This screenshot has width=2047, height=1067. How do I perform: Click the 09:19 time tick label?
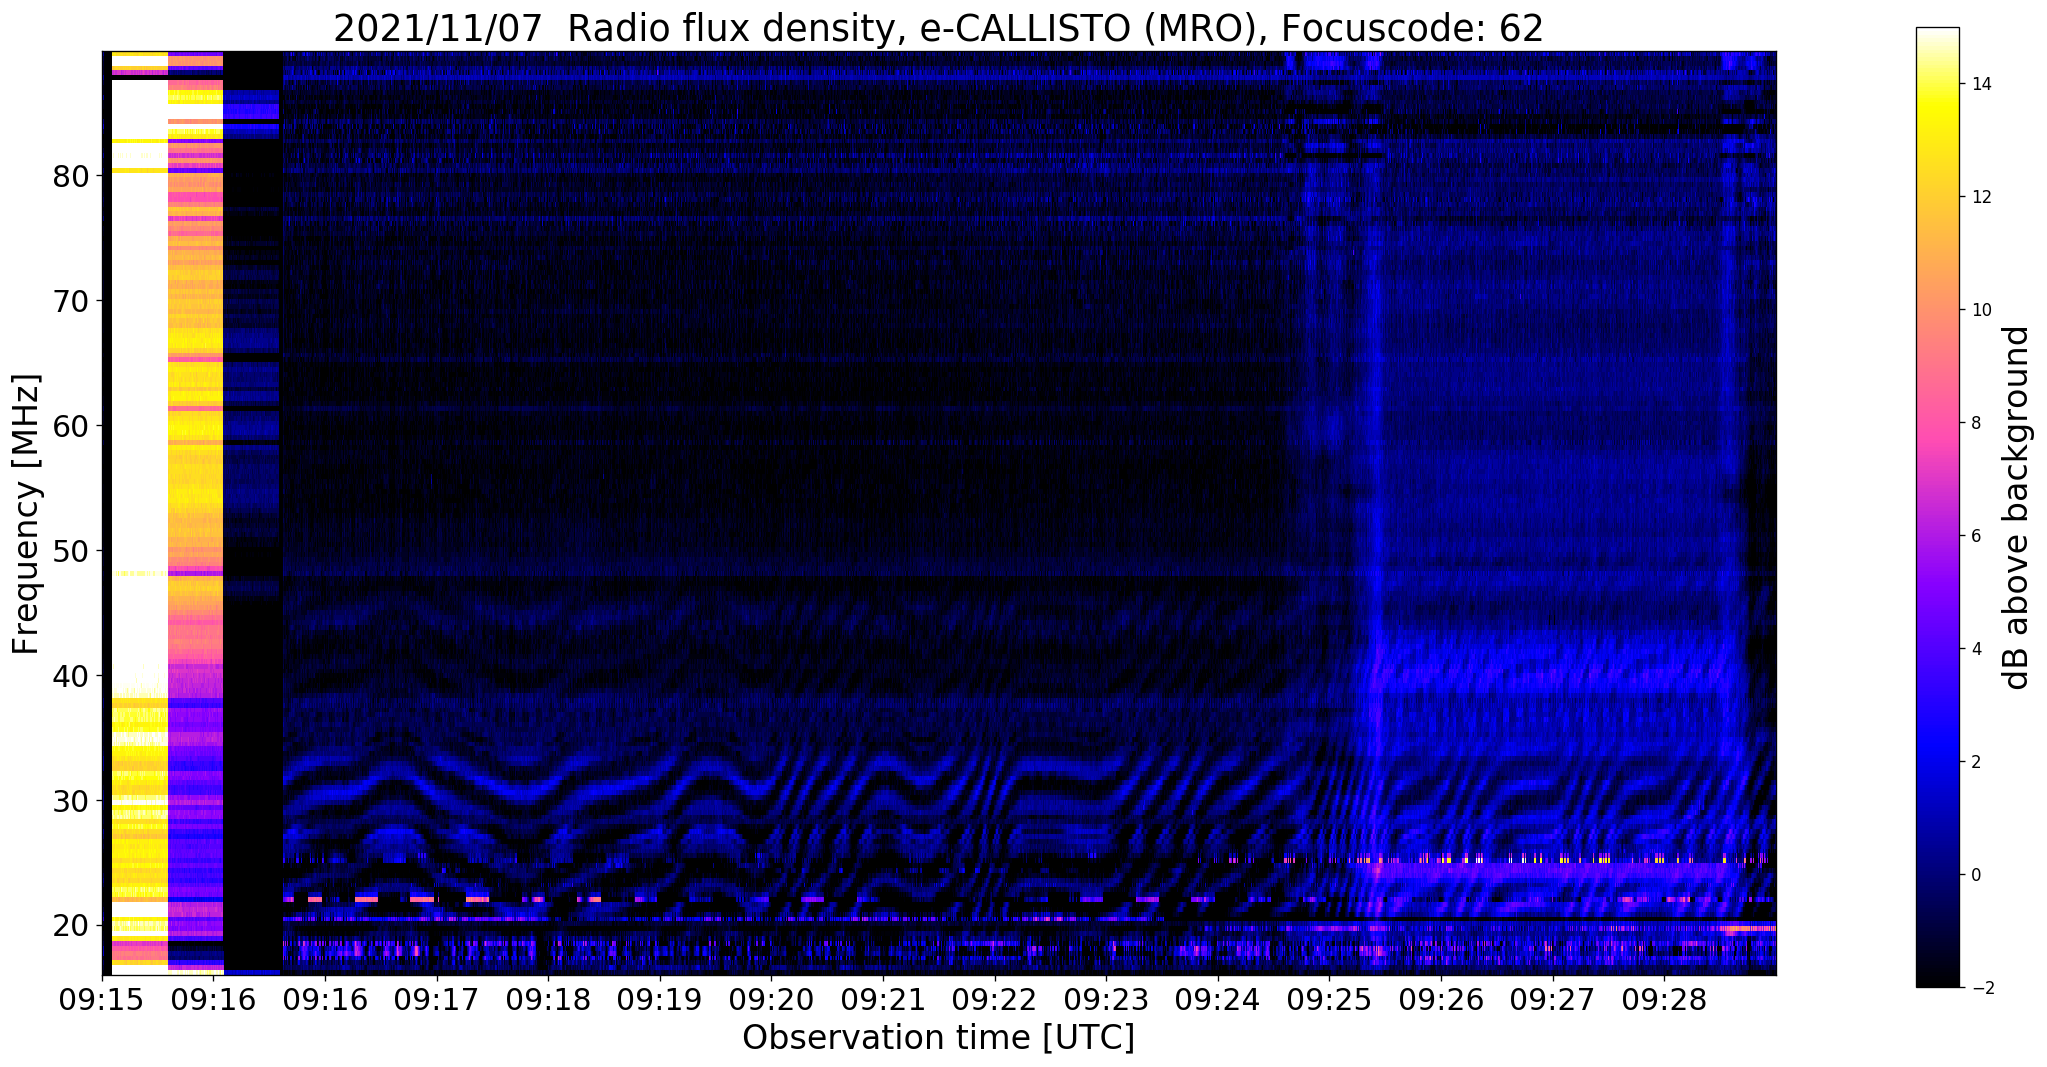point(660,1000)
